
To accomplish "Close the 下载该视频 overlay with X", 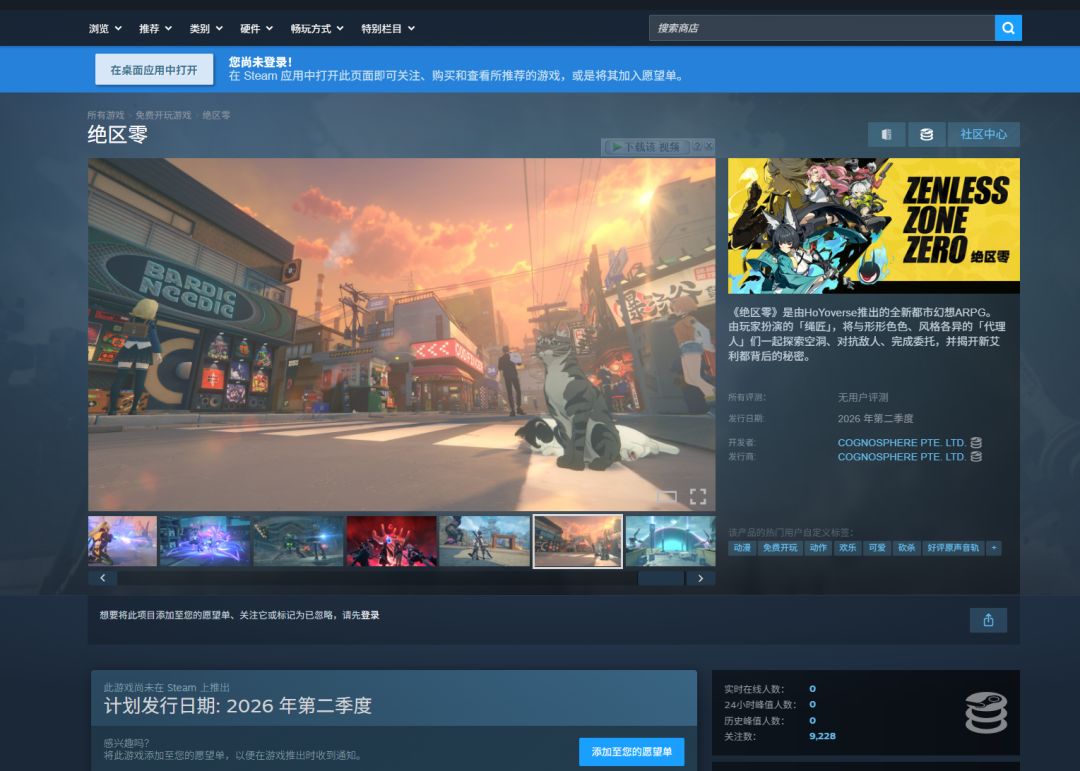I will (x=709, y=147).
